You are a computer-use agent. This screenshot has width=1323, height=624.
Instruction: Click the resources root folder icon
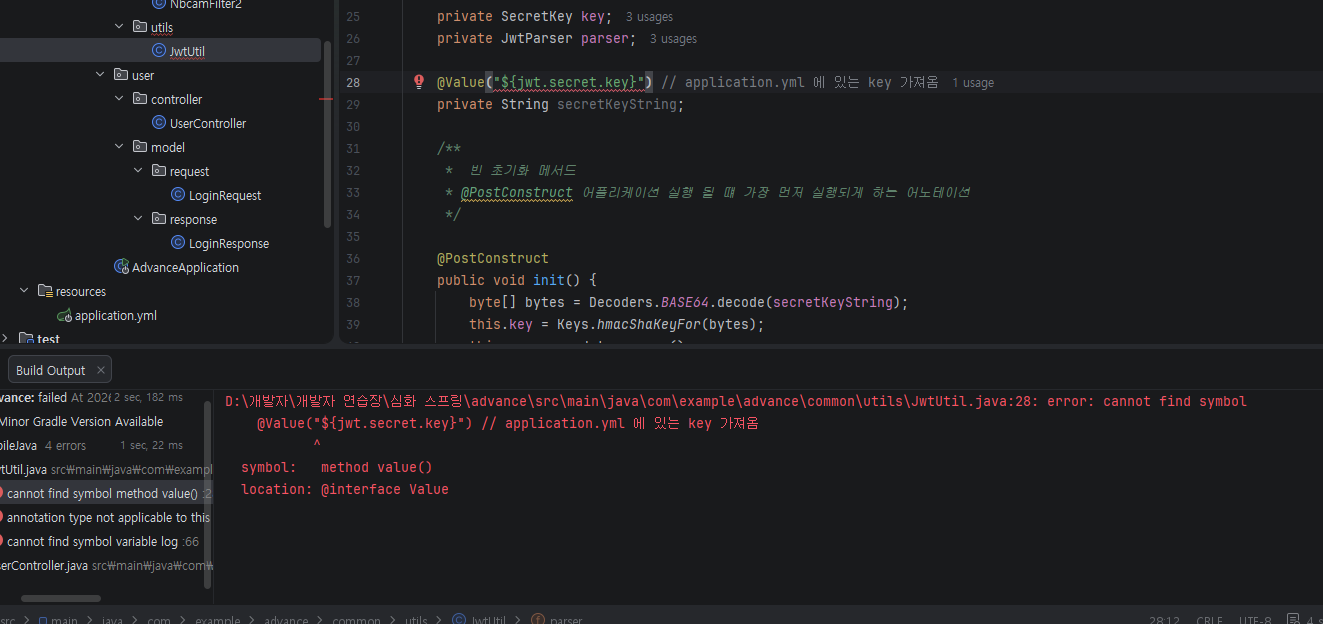click(x=44, y=291)
